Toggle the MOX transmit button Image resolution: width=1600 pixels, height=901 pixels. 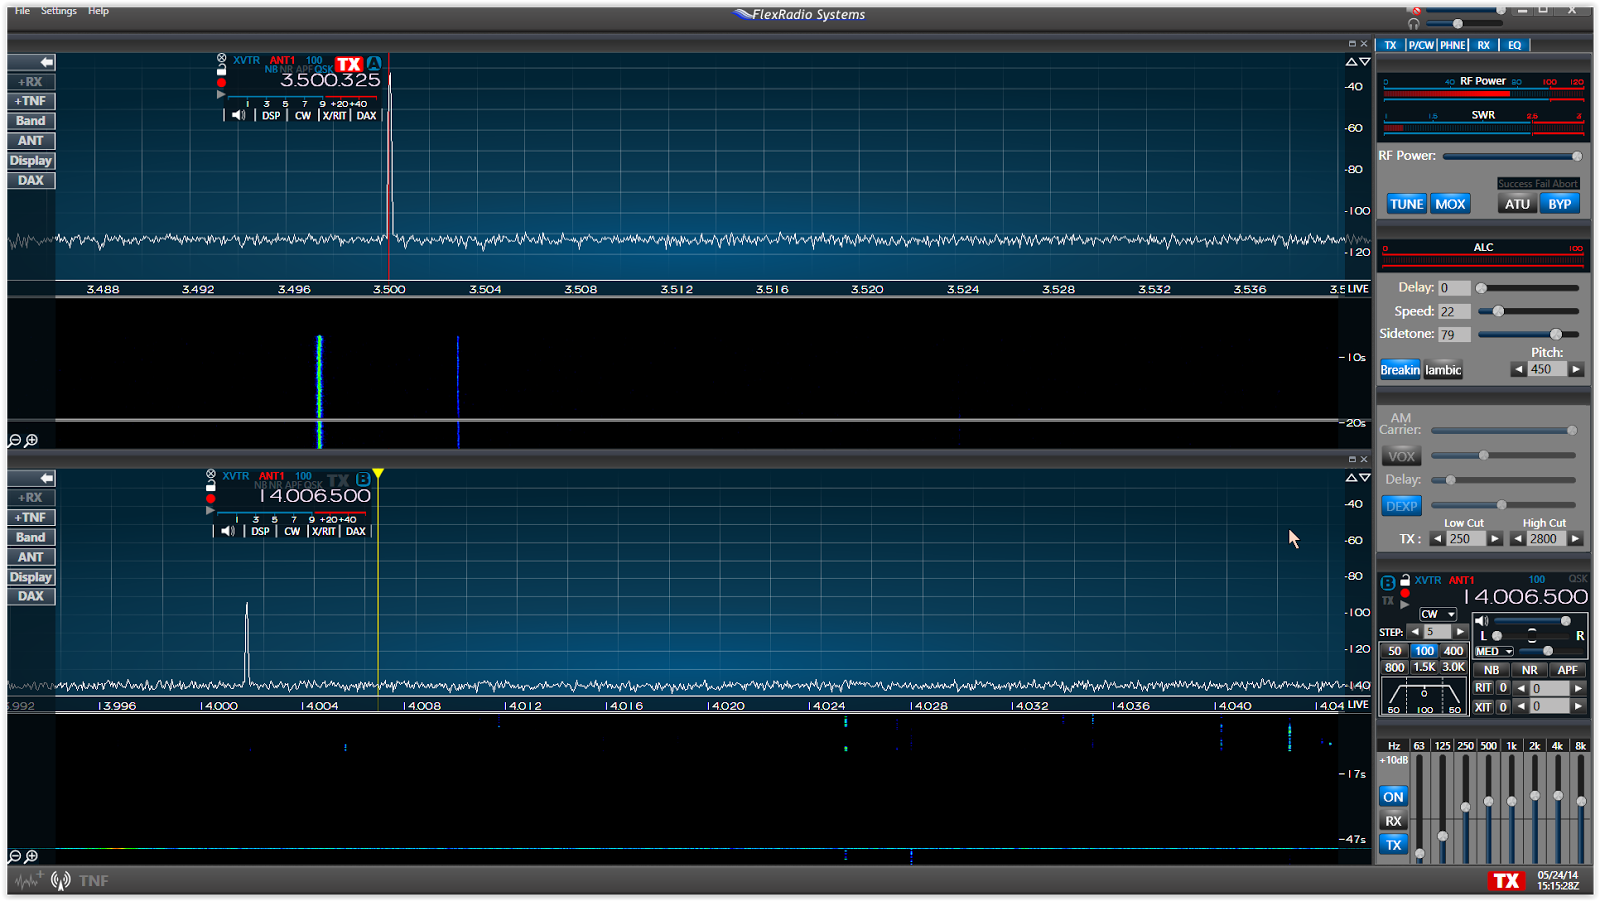pyautogui.click(x=1450, y=203)
